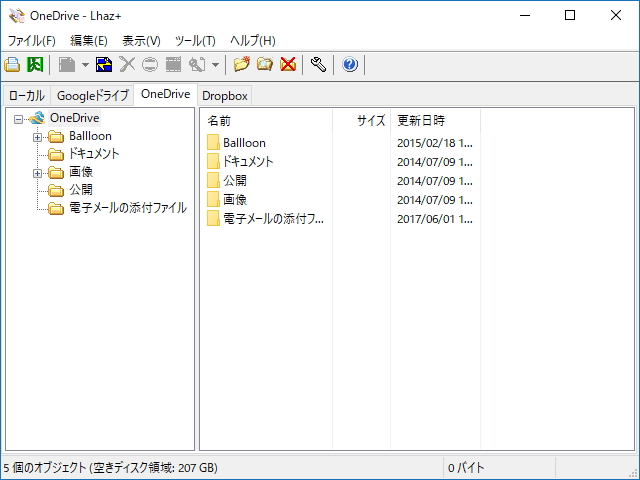Click ドキュメント folder icon in tree
The height and width of the screenshot is (480, 640).
coord(56,155)
